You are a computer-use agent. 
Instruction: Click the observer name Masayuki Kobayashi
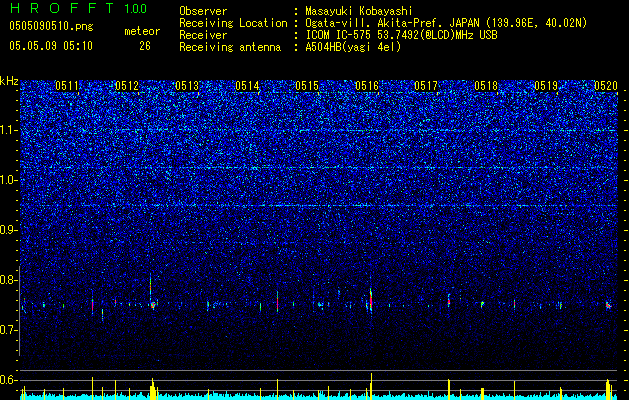pos(359,12)
